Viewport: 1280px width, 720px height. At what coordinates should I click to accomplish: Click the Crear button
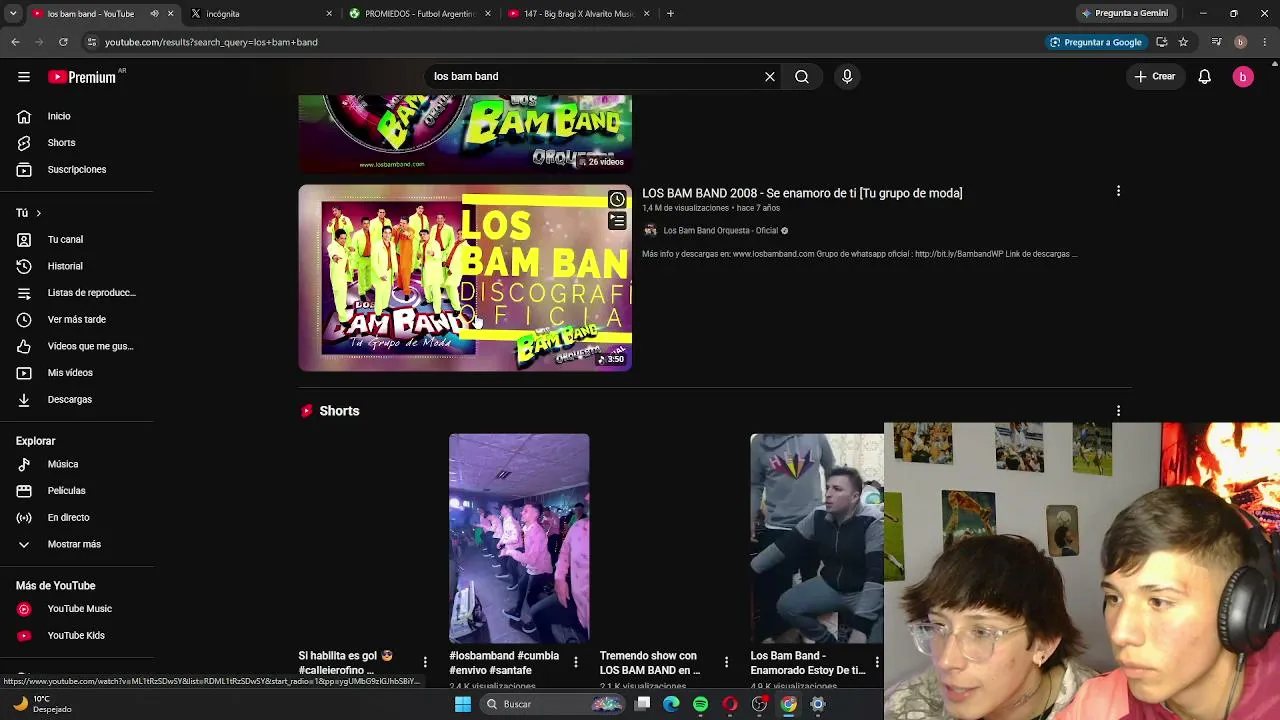click(x=1155, y=76)
